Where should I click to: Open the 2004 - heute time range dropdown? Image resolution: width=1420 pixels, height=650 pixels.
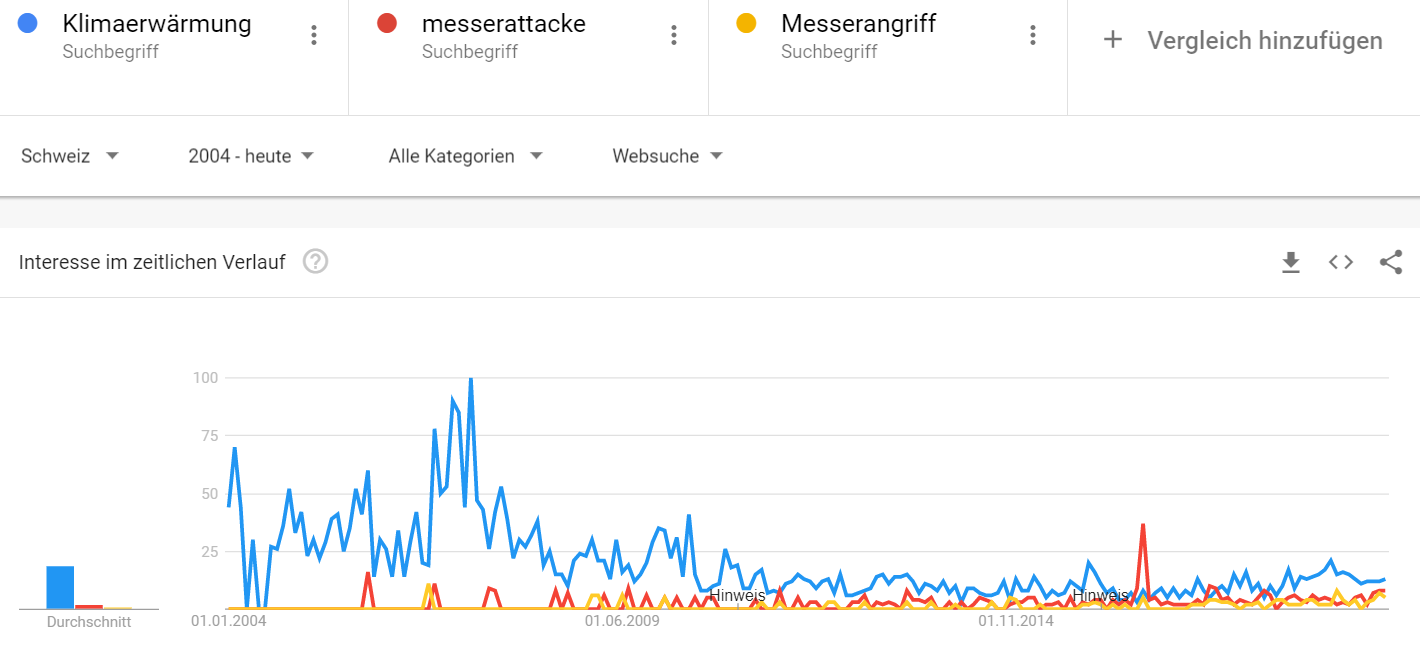(251, 156)
